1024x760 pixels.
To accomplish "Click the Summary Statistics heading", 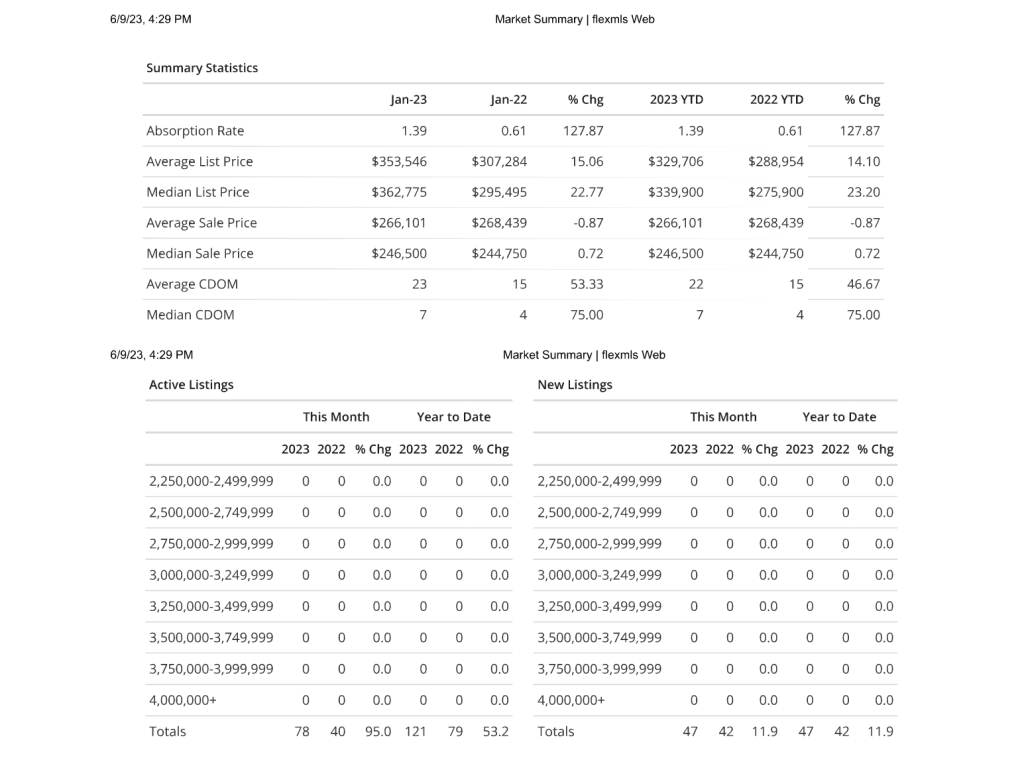I will [x=202, y=68].
